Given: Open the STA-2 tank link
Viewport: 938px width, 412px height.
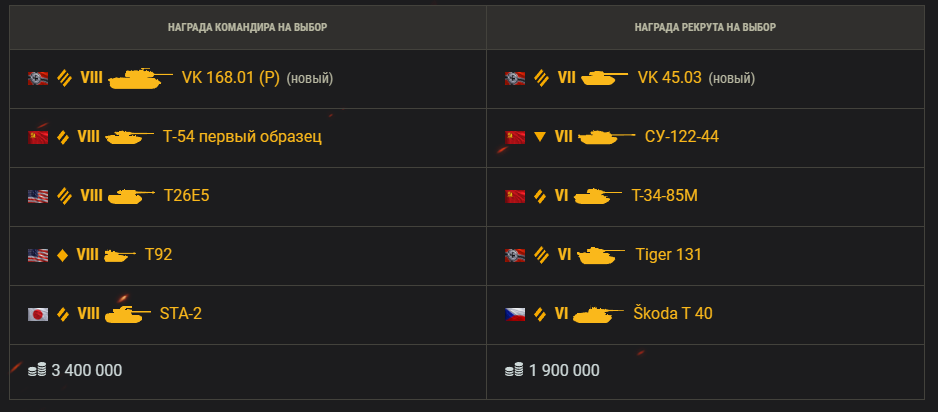Looking at the screenshot, I should pyautogui.click(x=181, y=314).
